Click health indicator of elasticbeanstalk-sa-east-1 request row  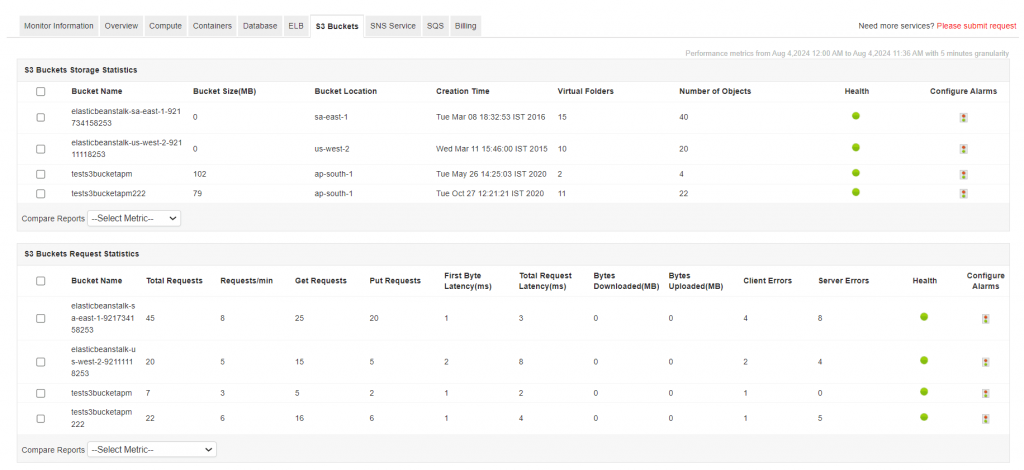pyautogui.click(x=924, y=317)
